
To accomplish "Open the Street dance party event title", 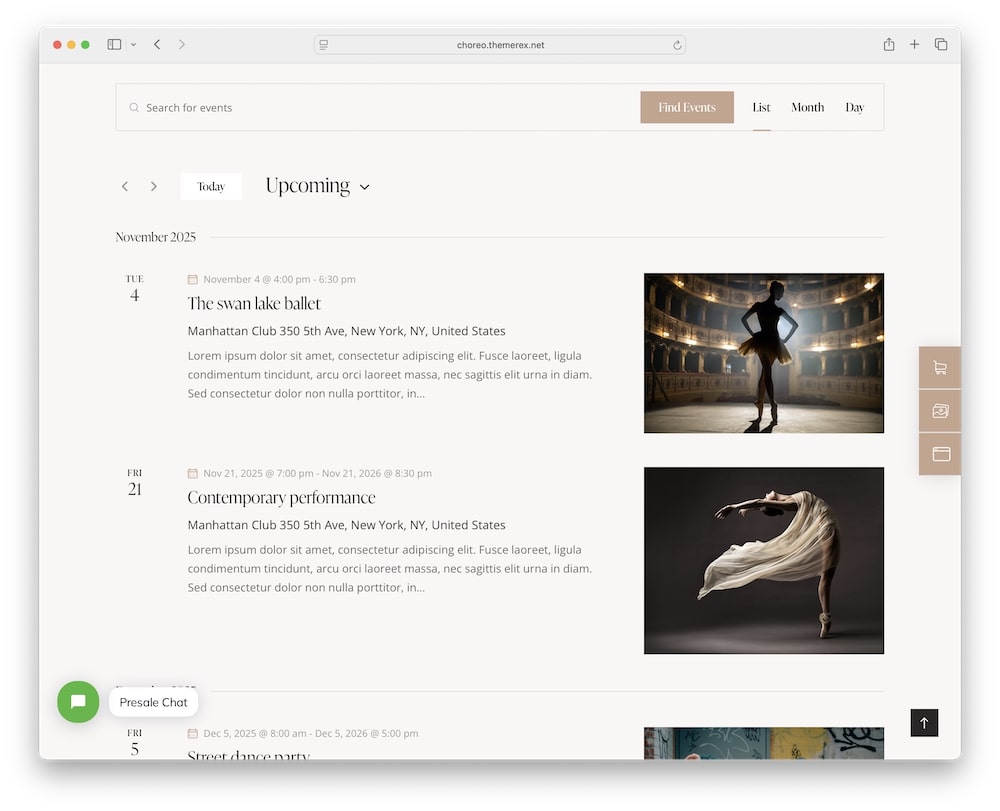I will coord(249,755).
